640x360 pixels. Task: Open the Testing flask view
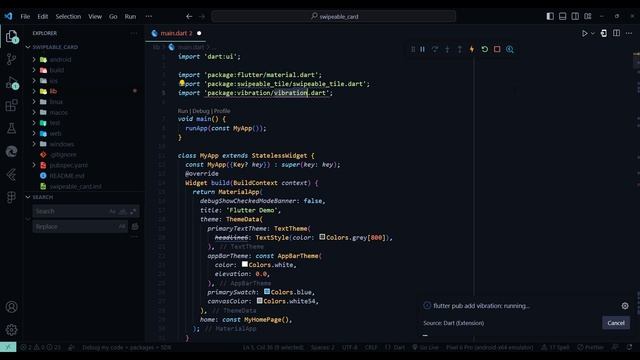coord(11,129)
